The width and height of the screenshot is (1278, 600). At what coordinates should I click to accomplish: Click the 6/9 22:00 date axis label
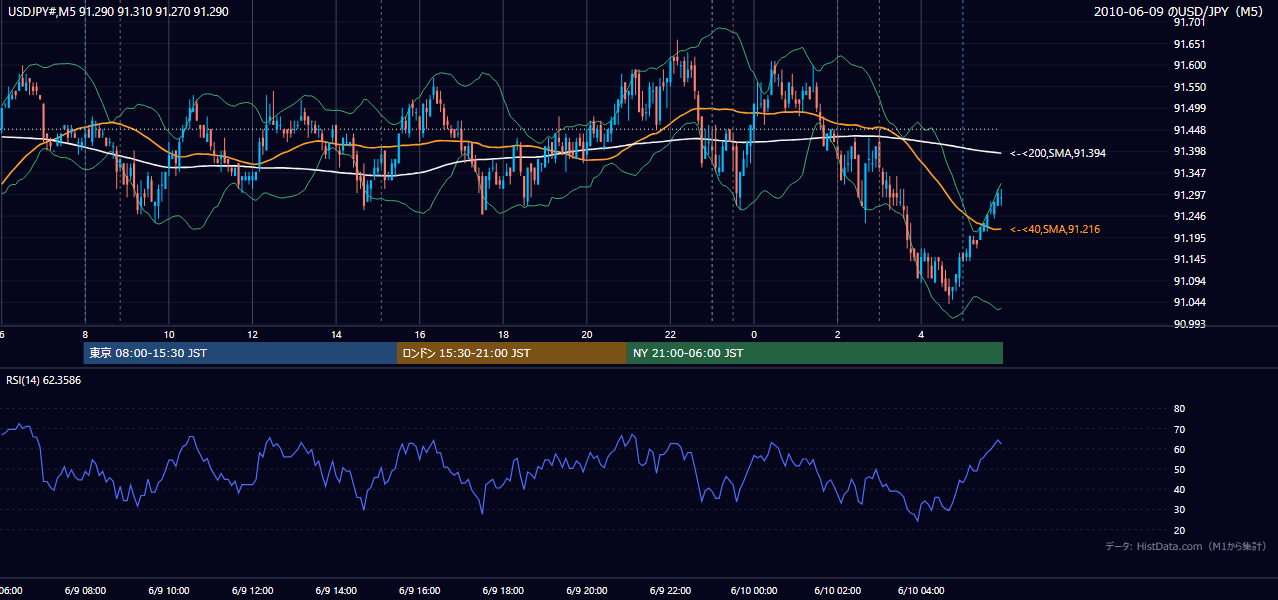670,591
